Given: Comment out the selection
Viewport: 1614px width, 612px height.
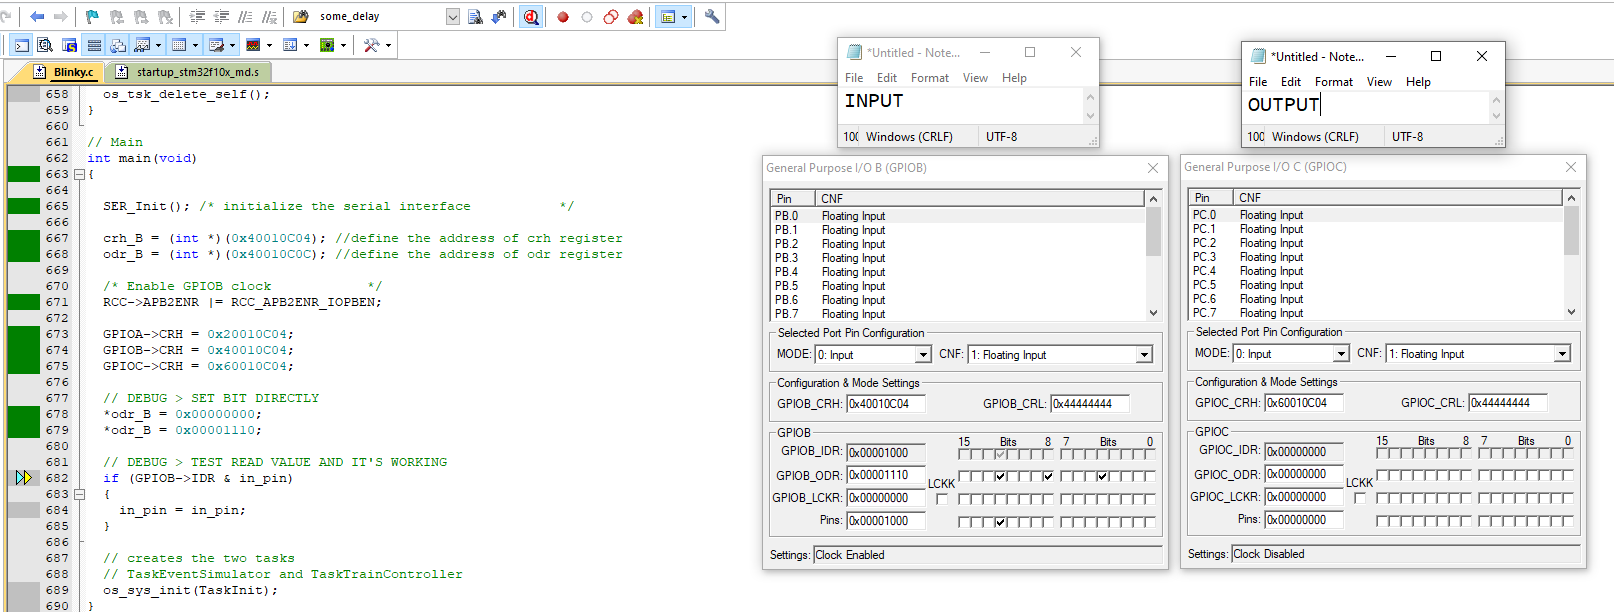Looking at the screenshot, I should [245, 17].
